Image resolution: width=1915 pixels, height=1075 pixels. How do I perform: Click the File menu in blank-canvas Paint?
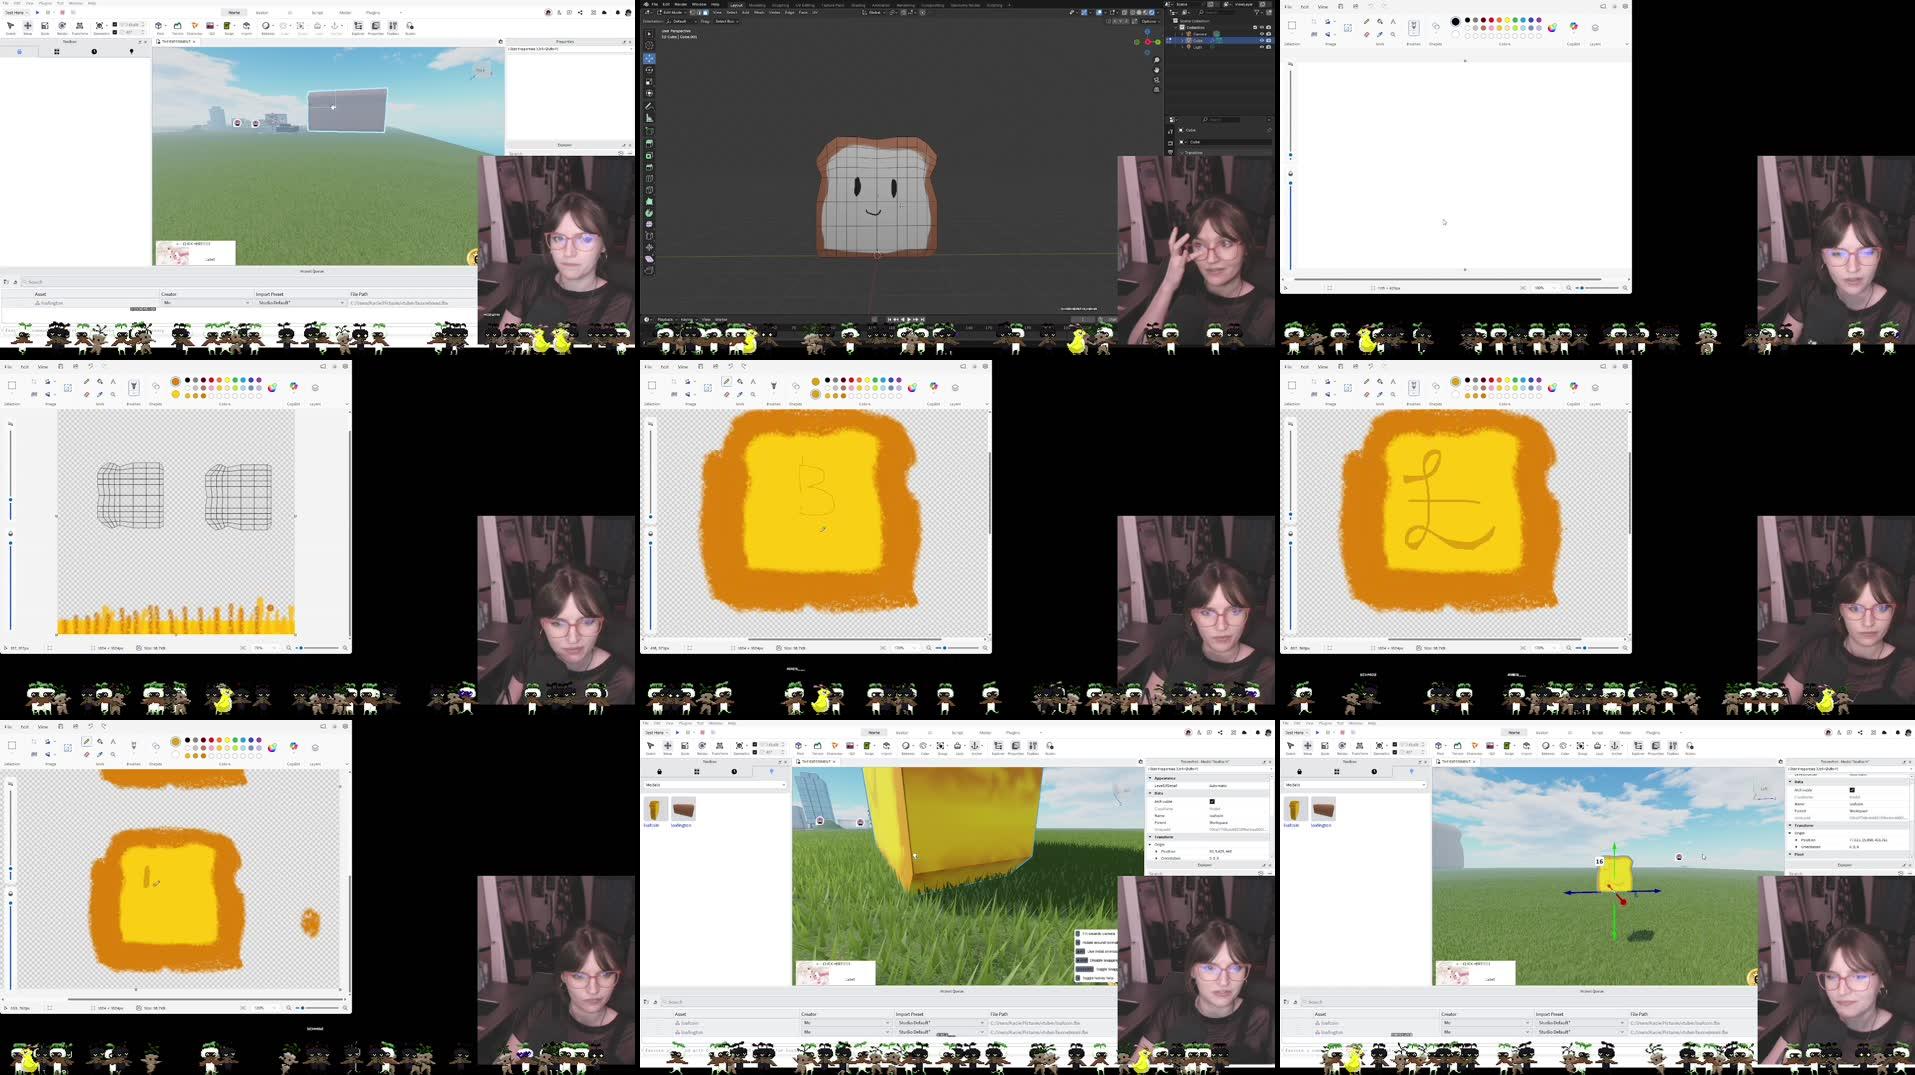[1289, 6]
